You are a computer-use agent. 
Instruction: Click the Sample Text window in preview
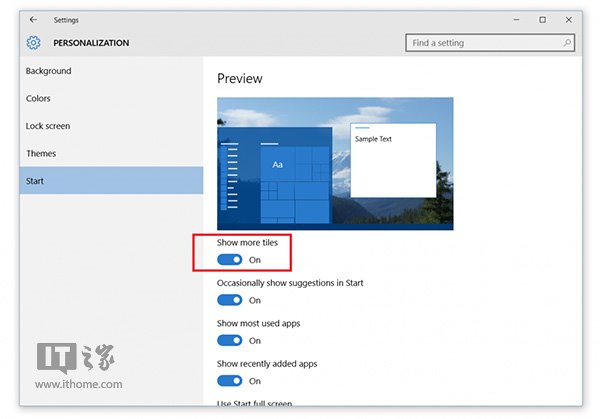point(393,160)
